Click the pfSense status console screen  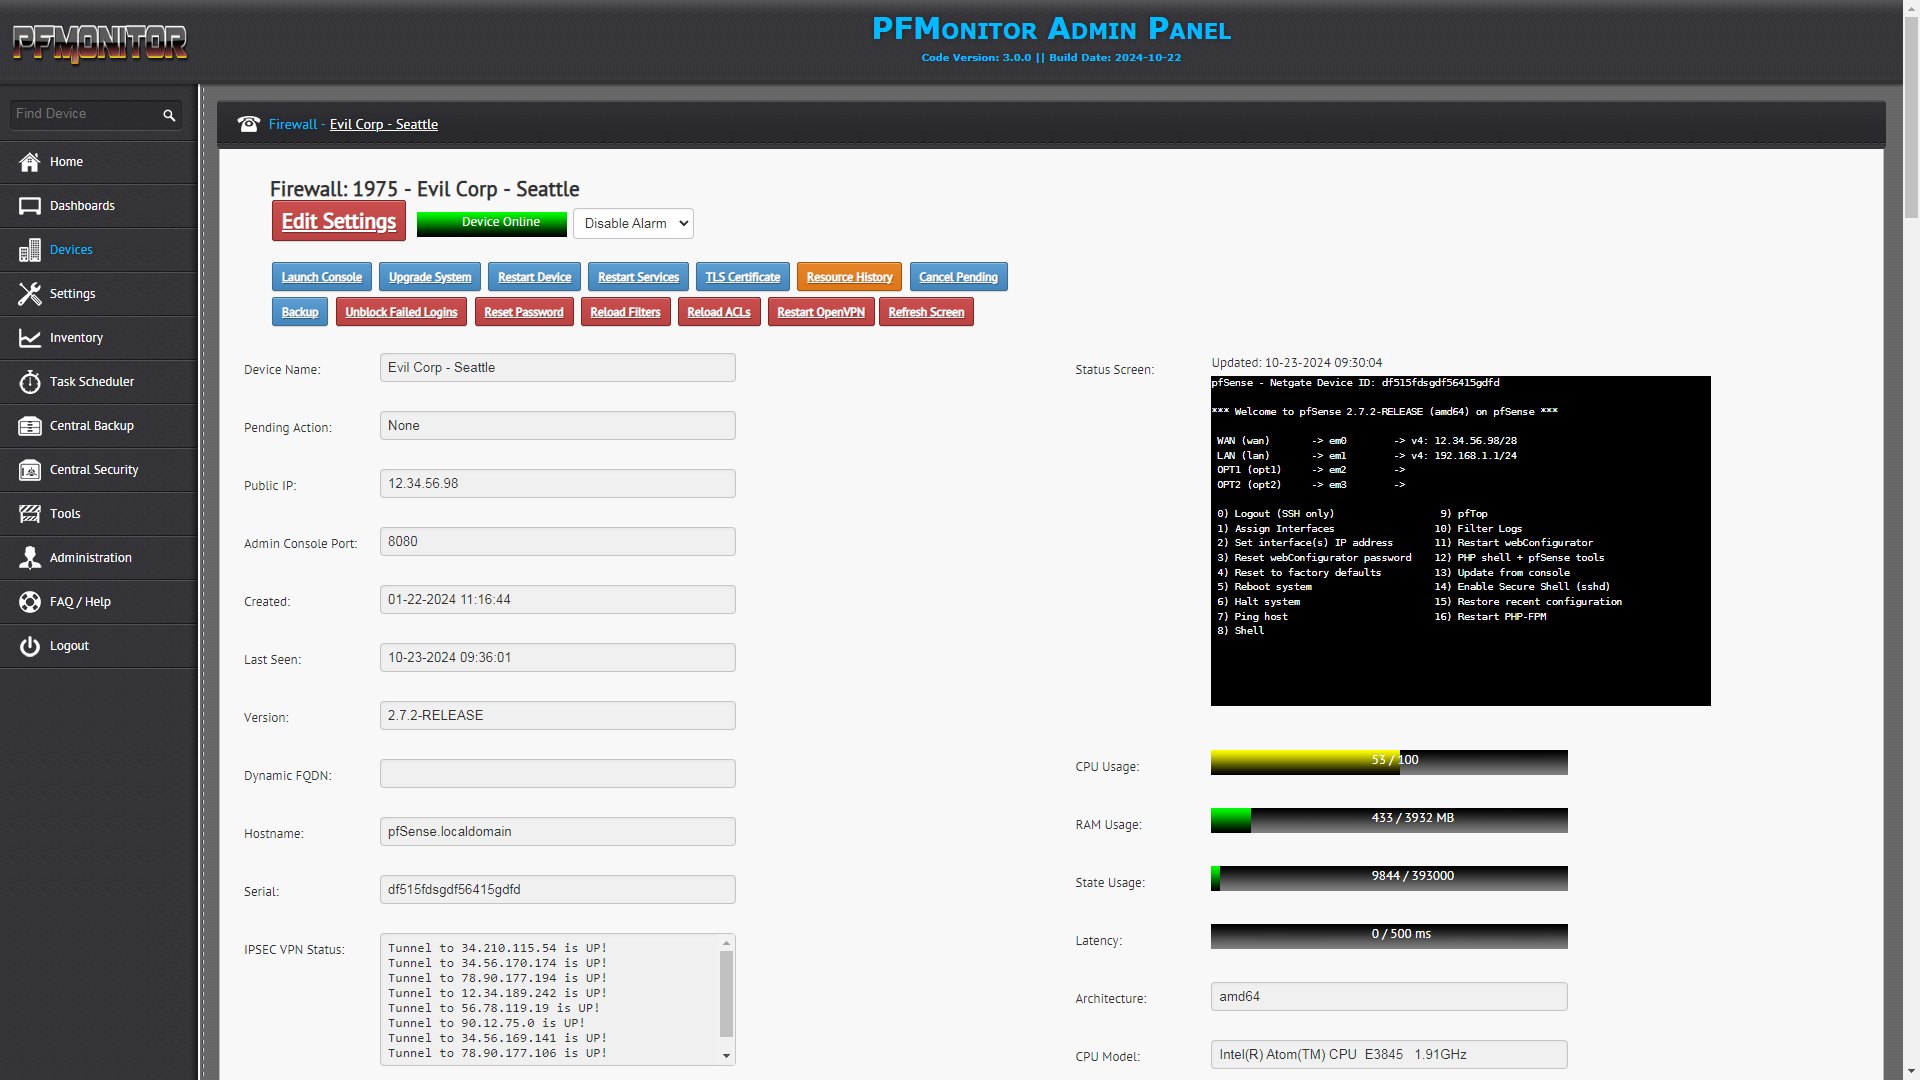coord(1460,541)
